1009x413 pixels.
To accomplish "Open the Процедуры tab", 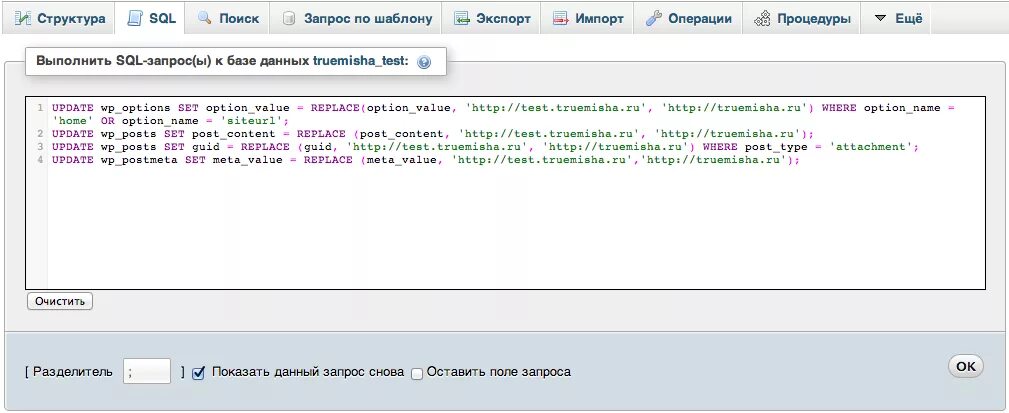I will tap(802, 18).
